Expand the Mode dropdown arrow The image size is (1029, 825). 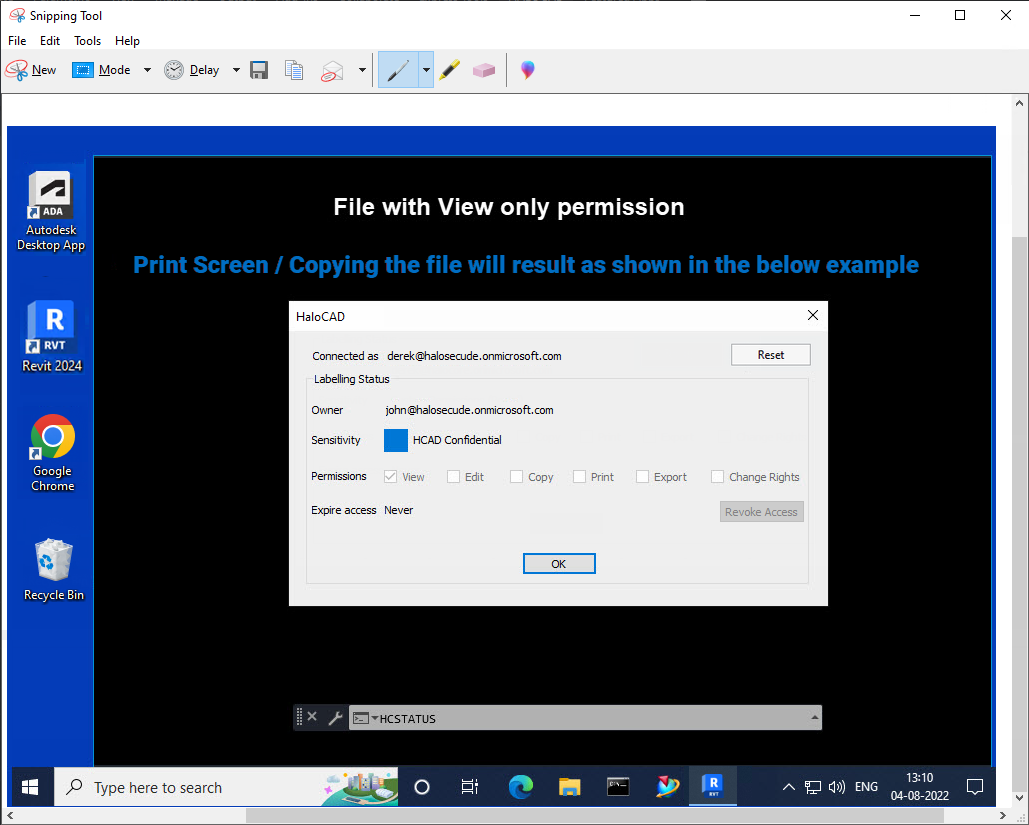[147, 70]
